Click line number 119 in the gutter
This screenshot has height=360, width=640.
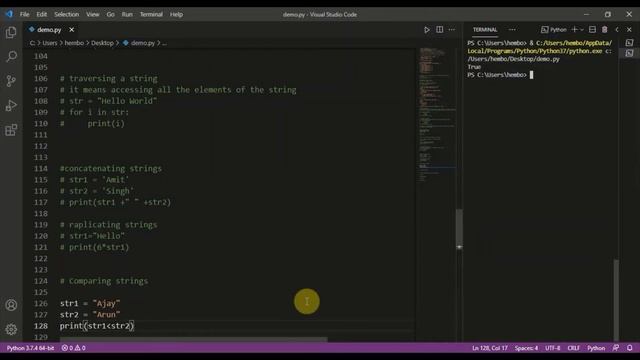tap(41, 224)
